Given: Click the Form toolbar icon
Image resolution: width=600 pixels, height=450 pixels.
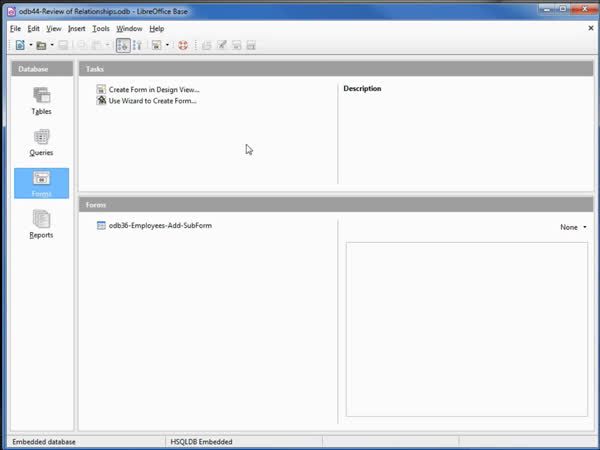Looking at the screenshot, I should (156, 45).
